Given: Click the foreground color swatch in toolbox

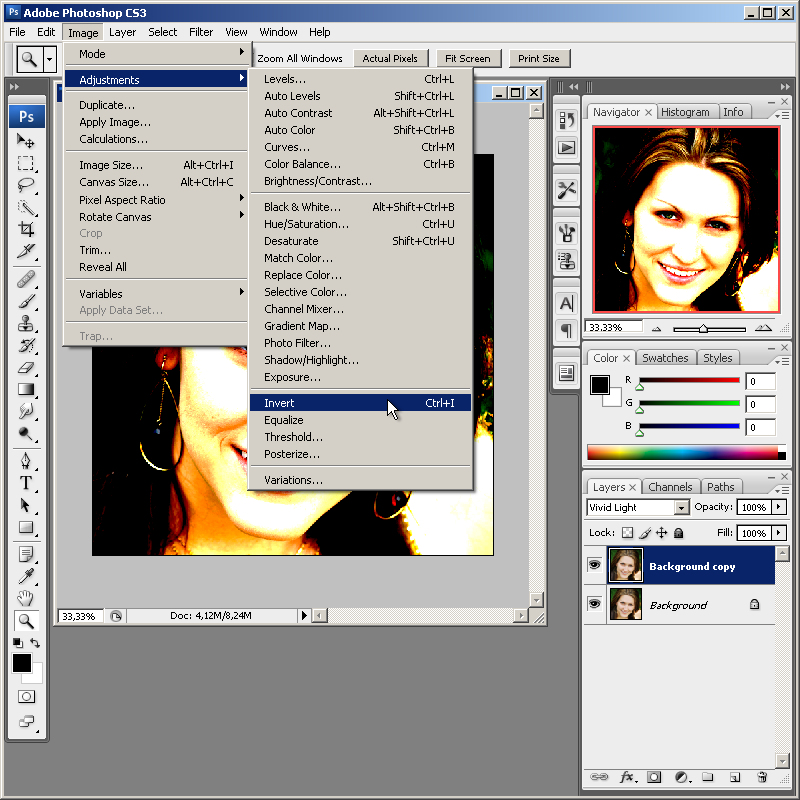Looking at the screenshot, I should point(21,663).
